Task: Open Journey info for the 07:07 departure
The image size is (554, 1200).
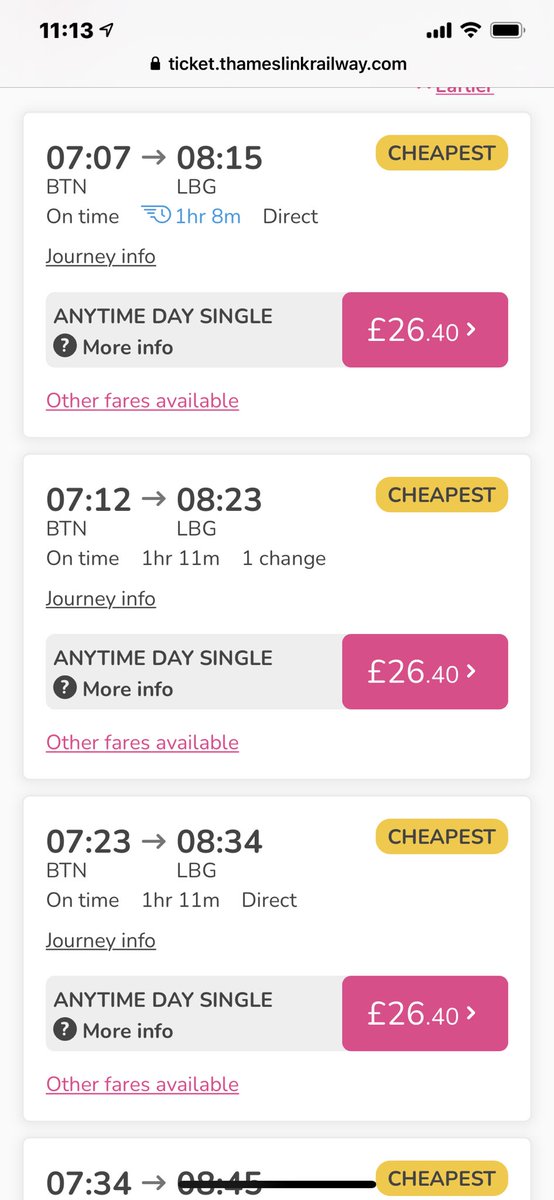Action: pyautogui.click(x=101, y=257)
